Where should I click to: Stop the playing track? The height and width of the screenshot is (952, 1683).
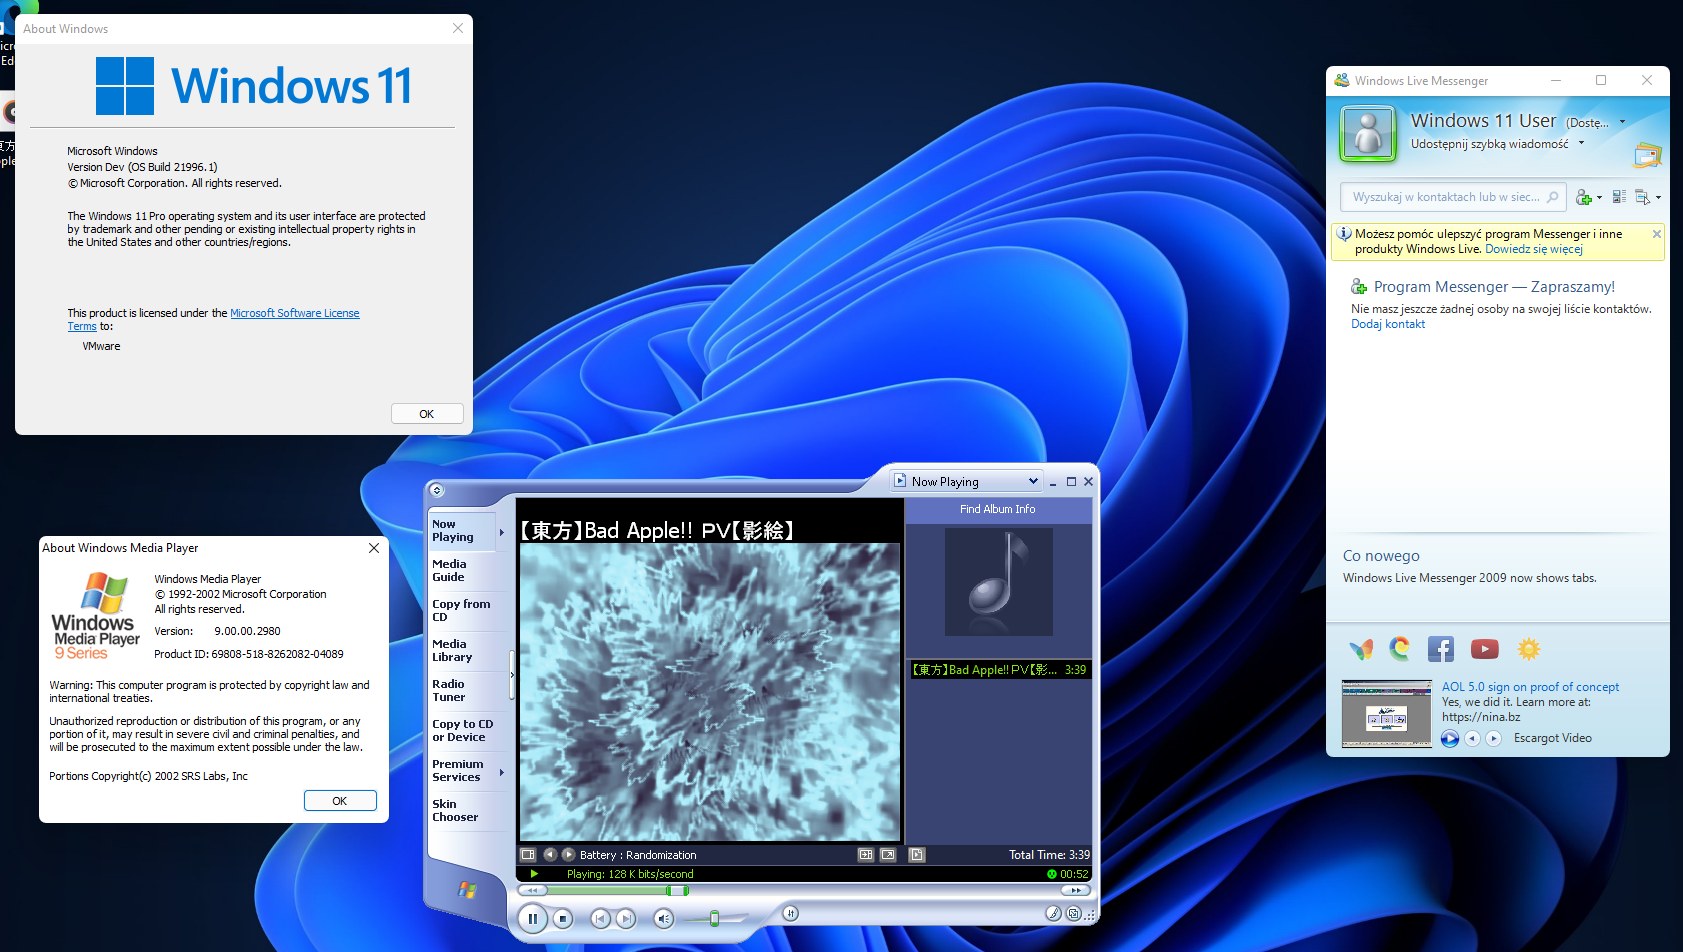[563, 918]
